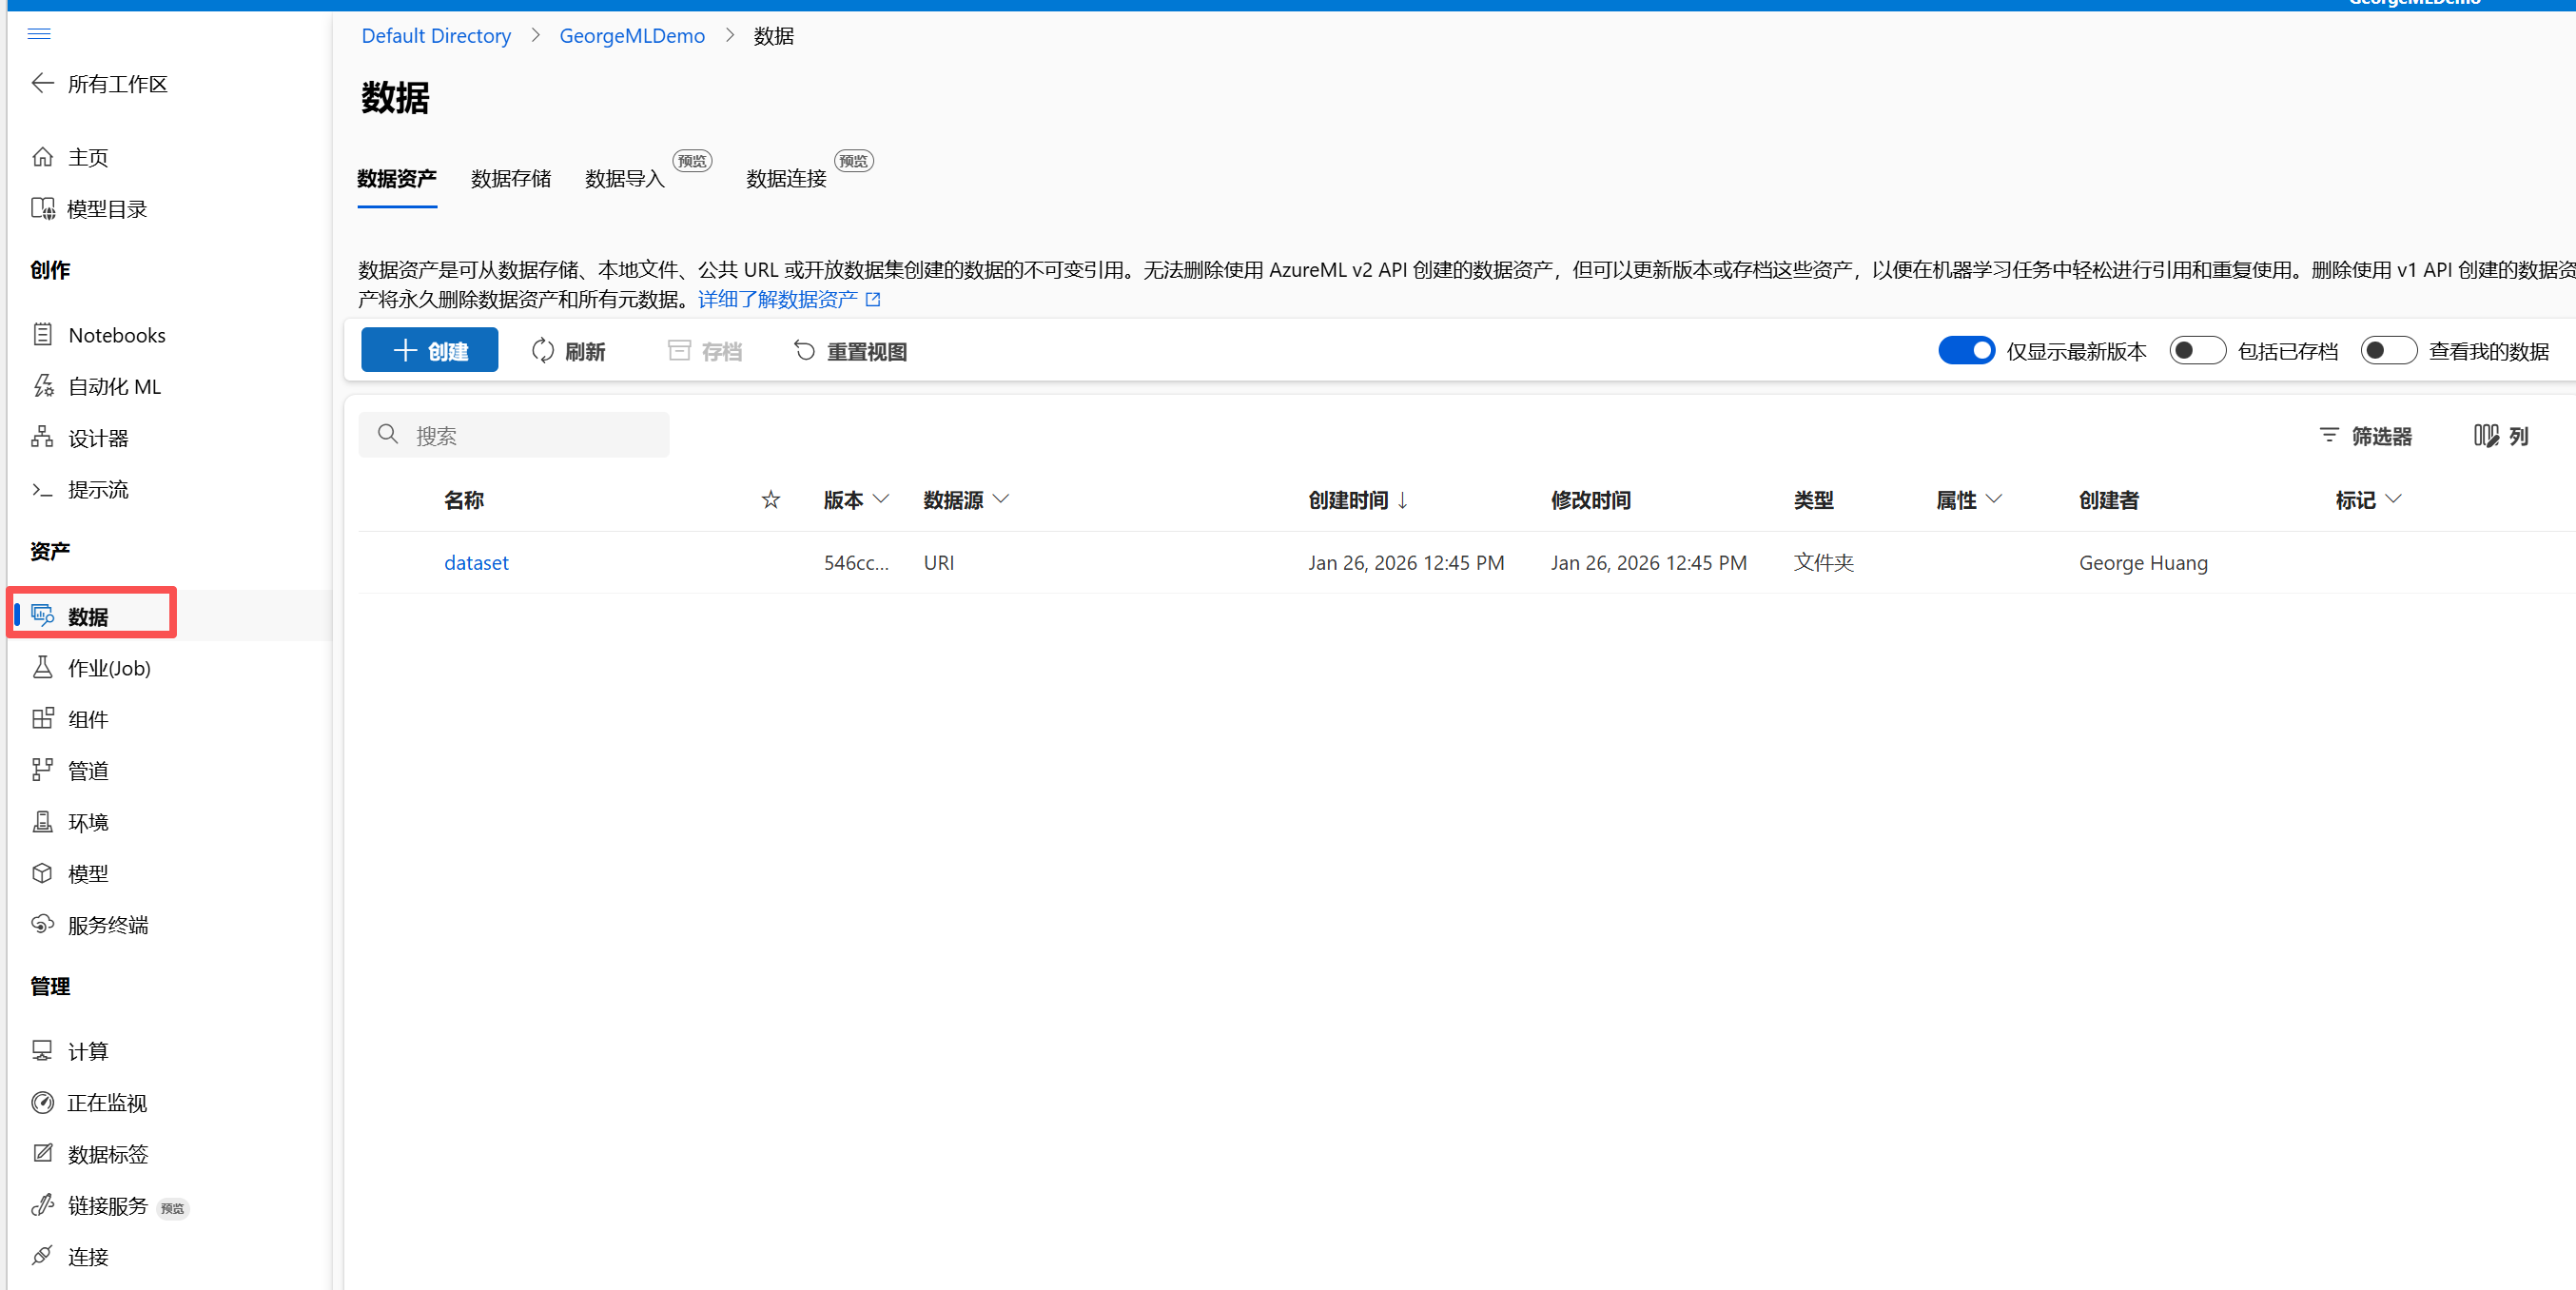Screen dimensions: 2576x1290
Task: Open the 主页 home icon
Action: (43, 157)
